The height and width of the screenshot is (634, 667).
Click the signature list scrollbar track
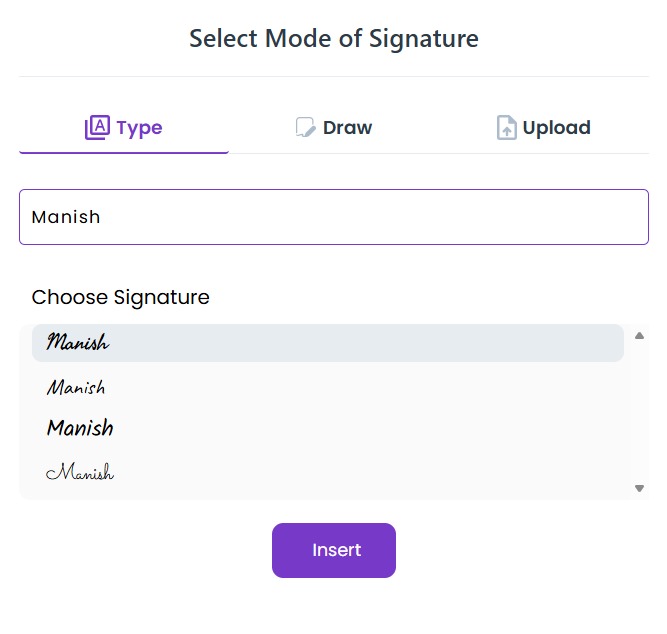(x=639, y=410)
